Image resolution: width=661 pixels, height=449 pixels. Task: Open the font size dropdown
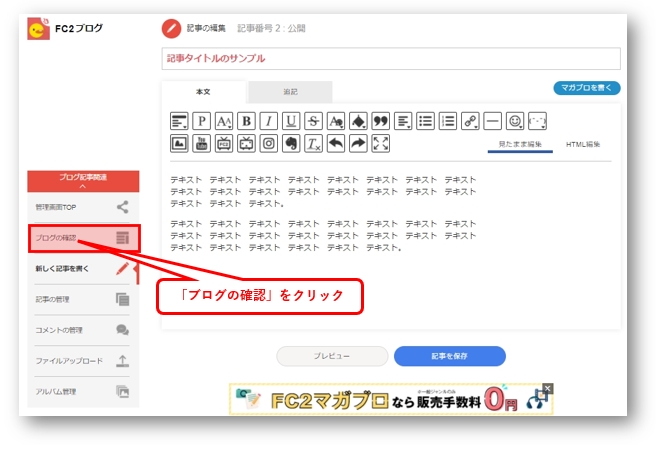coord(224,121)
